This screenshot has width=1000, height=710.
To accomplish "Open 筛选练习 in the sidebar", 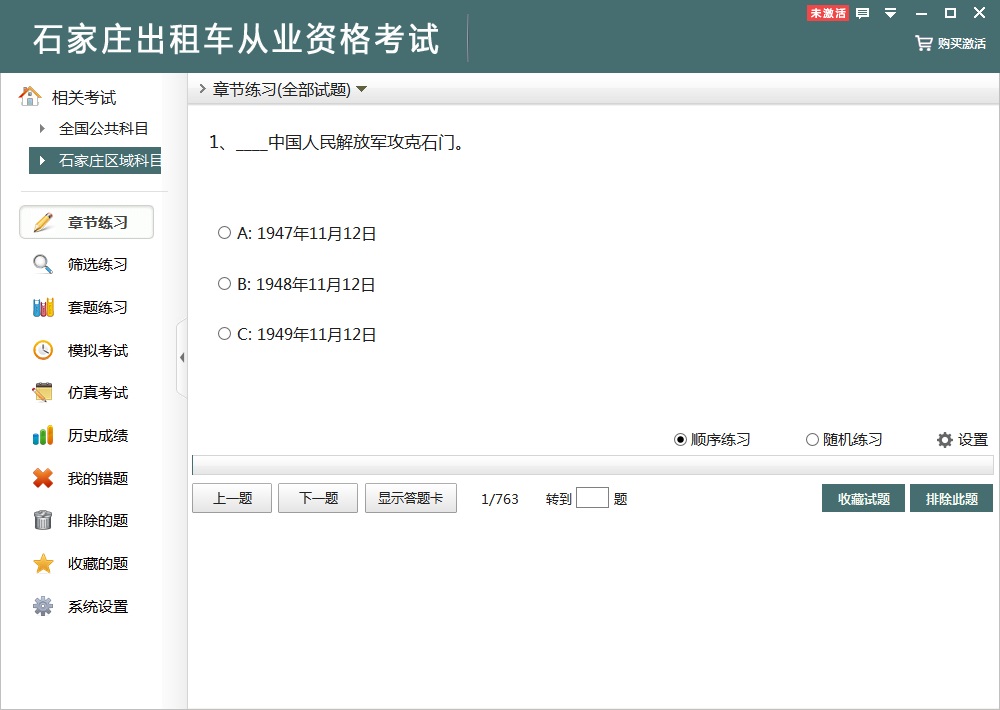I will 87,264.
